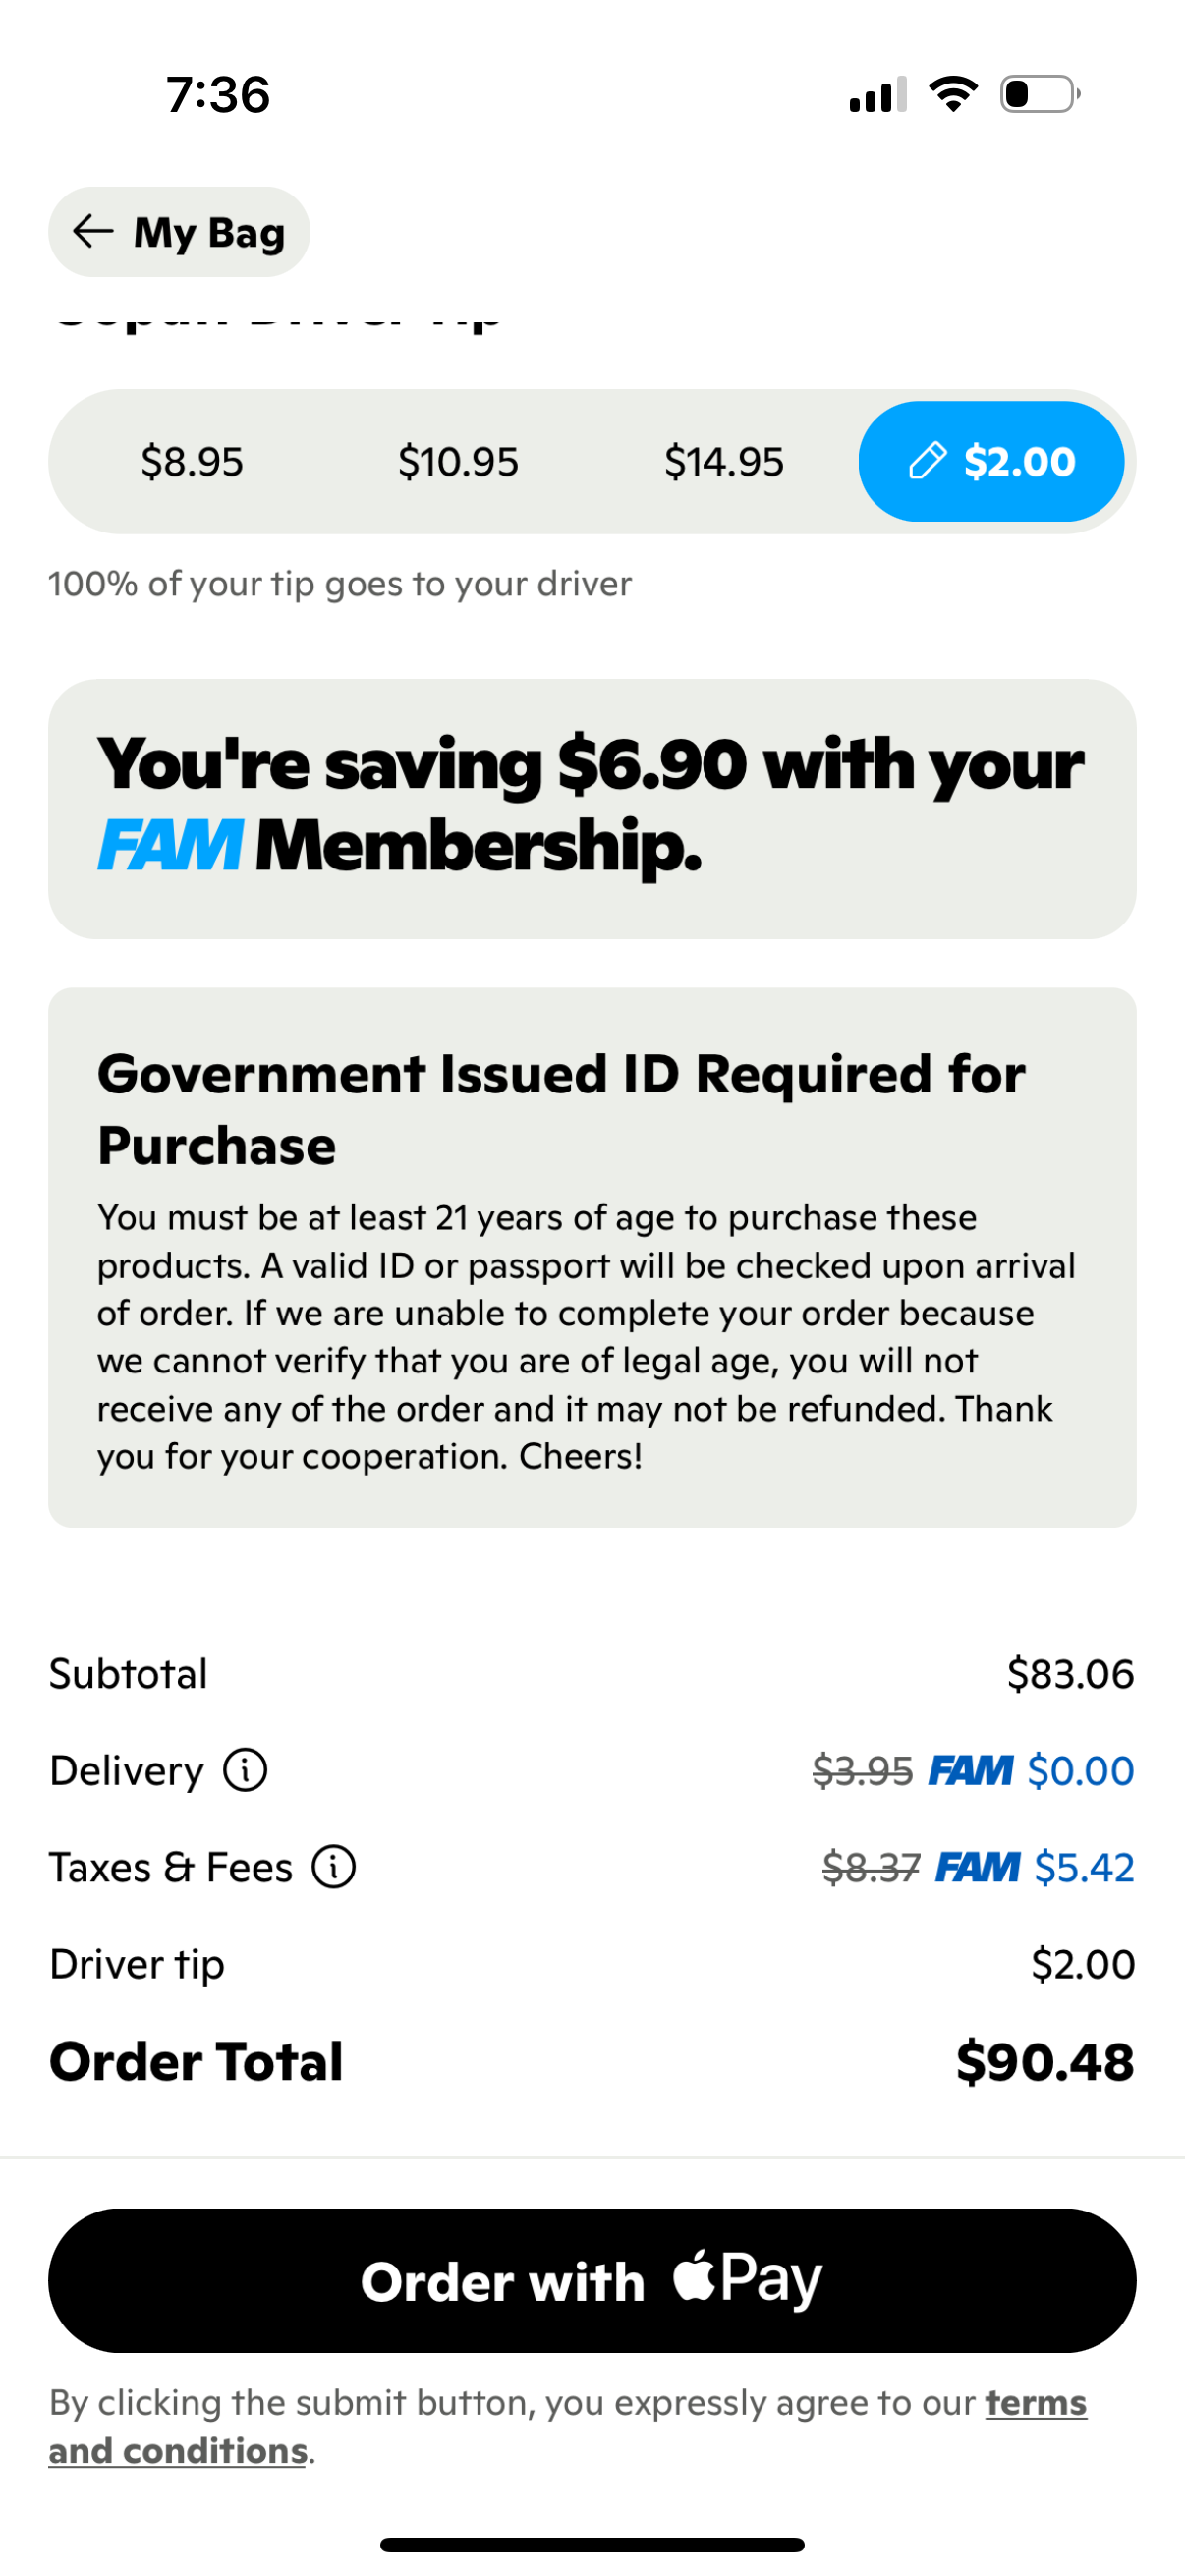The width and height of the screenshot is (1185, 2576).
Task: Open the Taxes & Fees info icon
Action: click(x=333, y=1865)
